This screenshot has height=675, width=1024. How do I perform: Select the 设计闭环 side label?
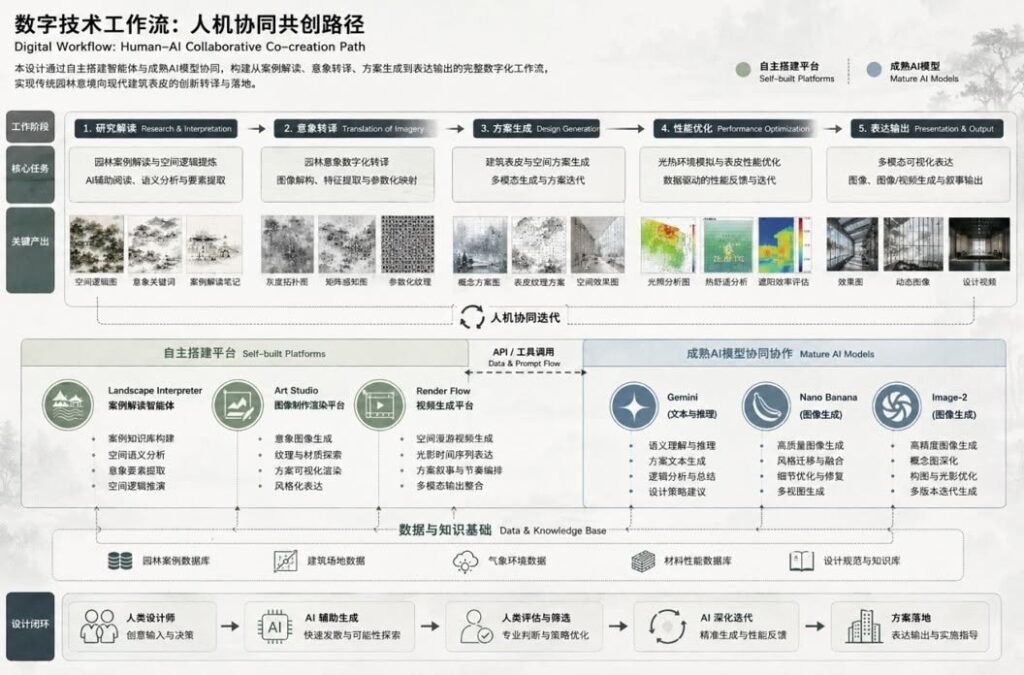pyautogui.click(x=30, y=625)
